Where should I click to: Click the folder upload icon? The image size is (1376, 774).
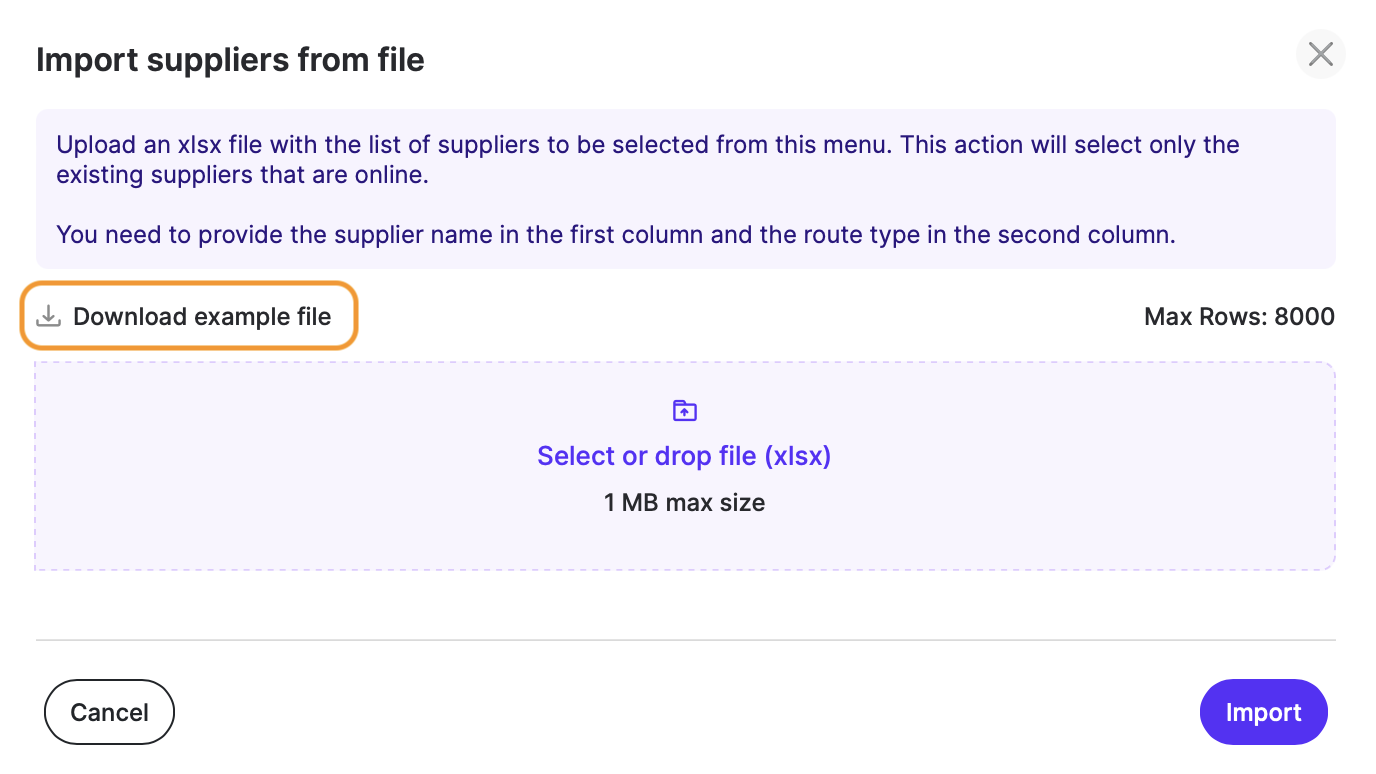click(x=685, y=410)
